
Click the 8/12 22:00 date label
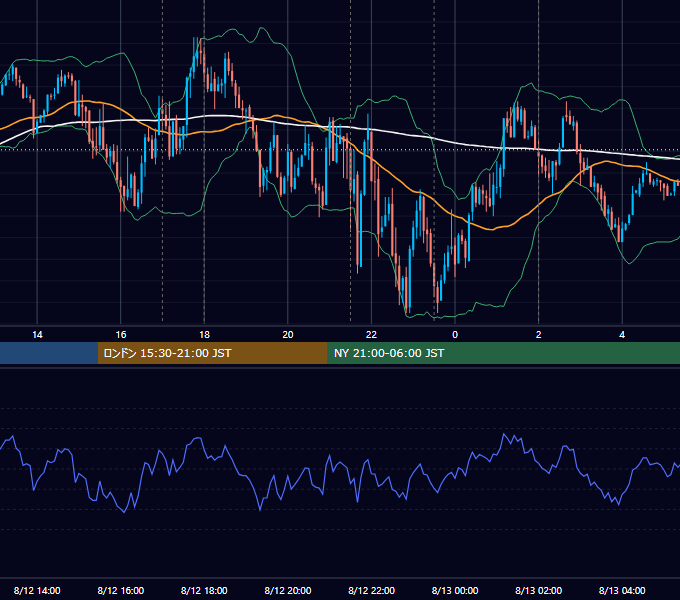pyautogui.click(x=371, y=590)
